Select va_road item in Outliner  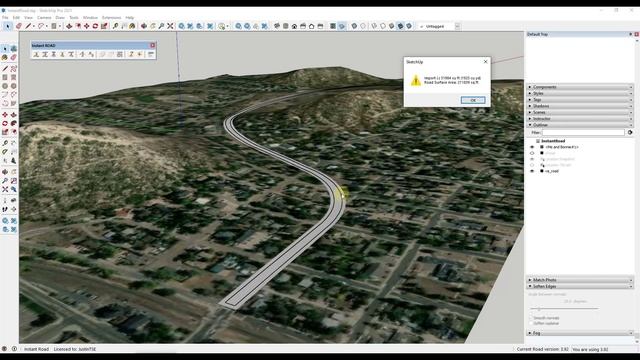[x=552, y=171]
